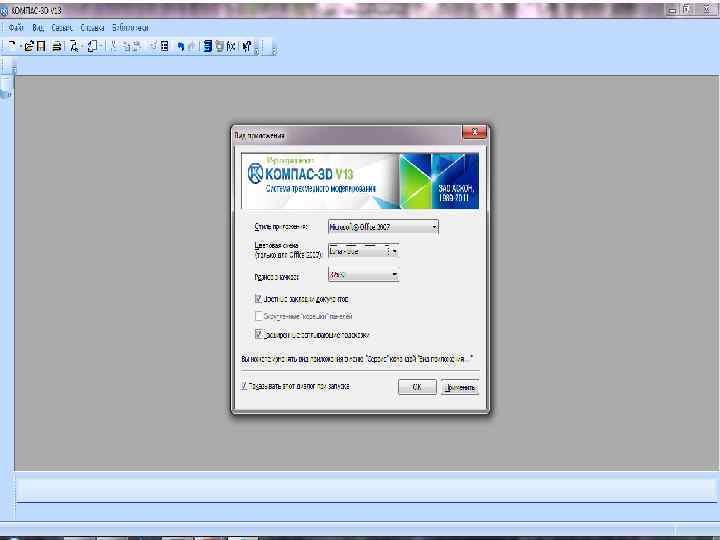Click the Open file toolbar icon
Image resolution: width=720 pixels, height=540 pixels.
(29, 46)
